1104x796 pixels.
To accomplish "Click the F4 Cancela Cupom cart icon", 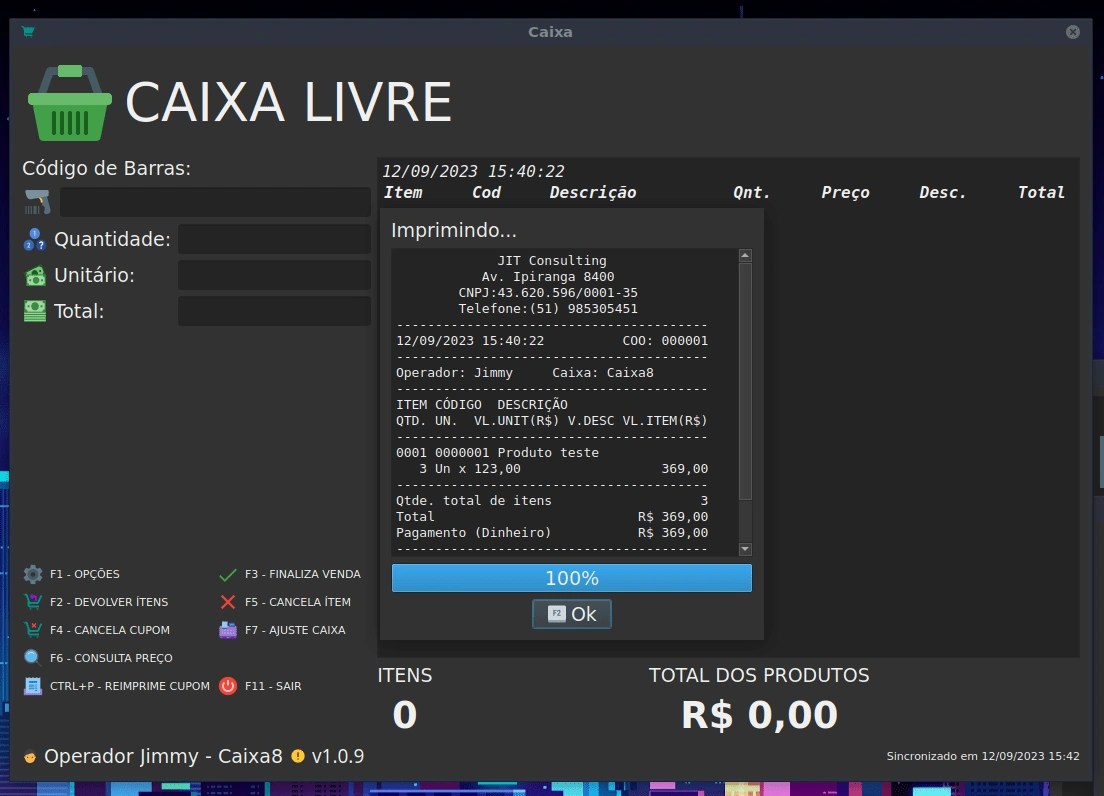I will pos(33,630).
